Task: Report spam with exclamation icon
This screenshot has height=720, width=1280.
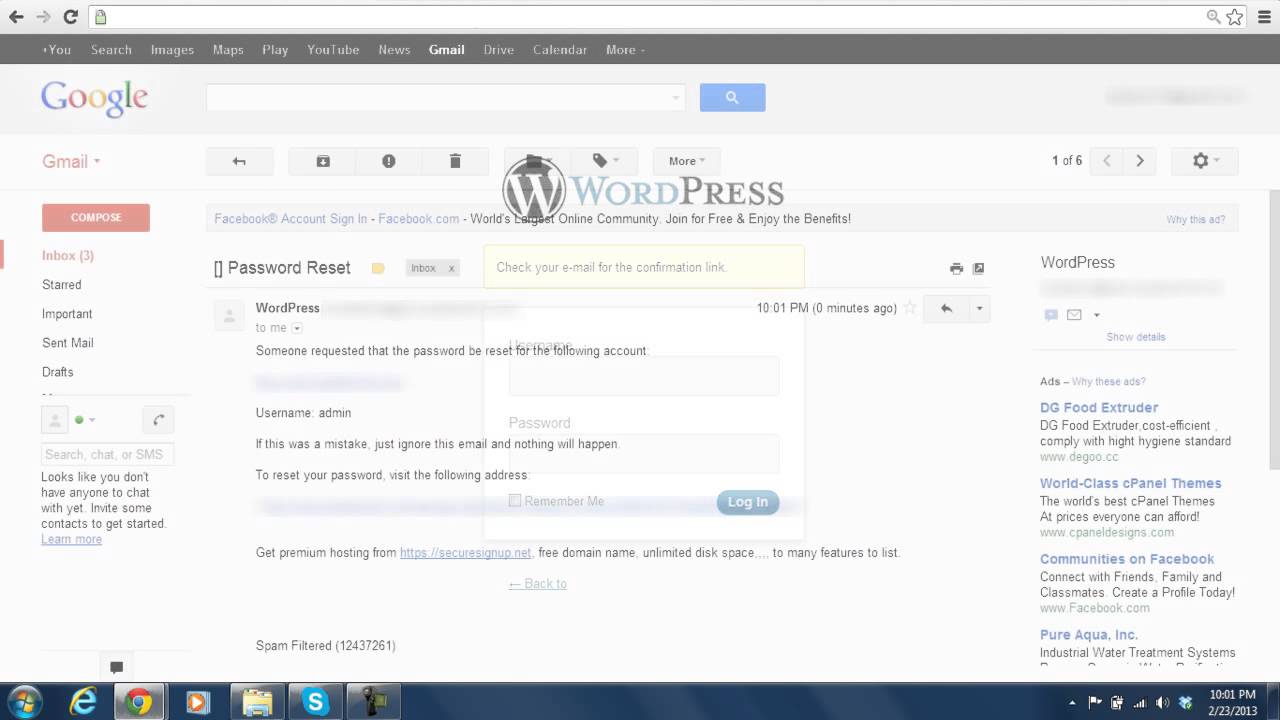Action: click(x=389, y=161)
